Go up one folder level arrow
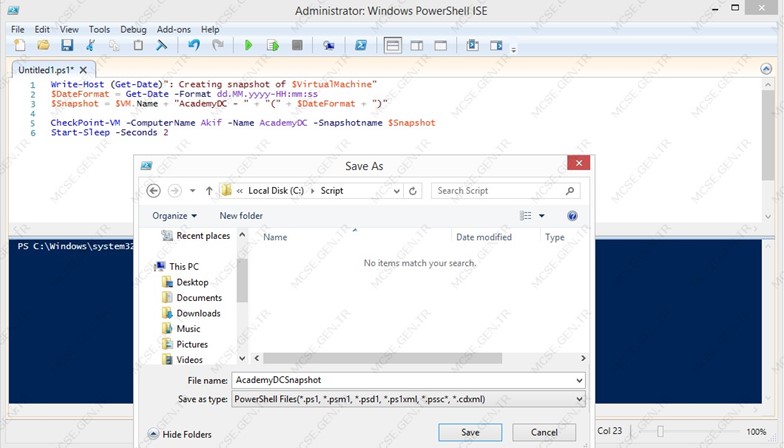The image size is (784, 448). click(x=209, y=190)
